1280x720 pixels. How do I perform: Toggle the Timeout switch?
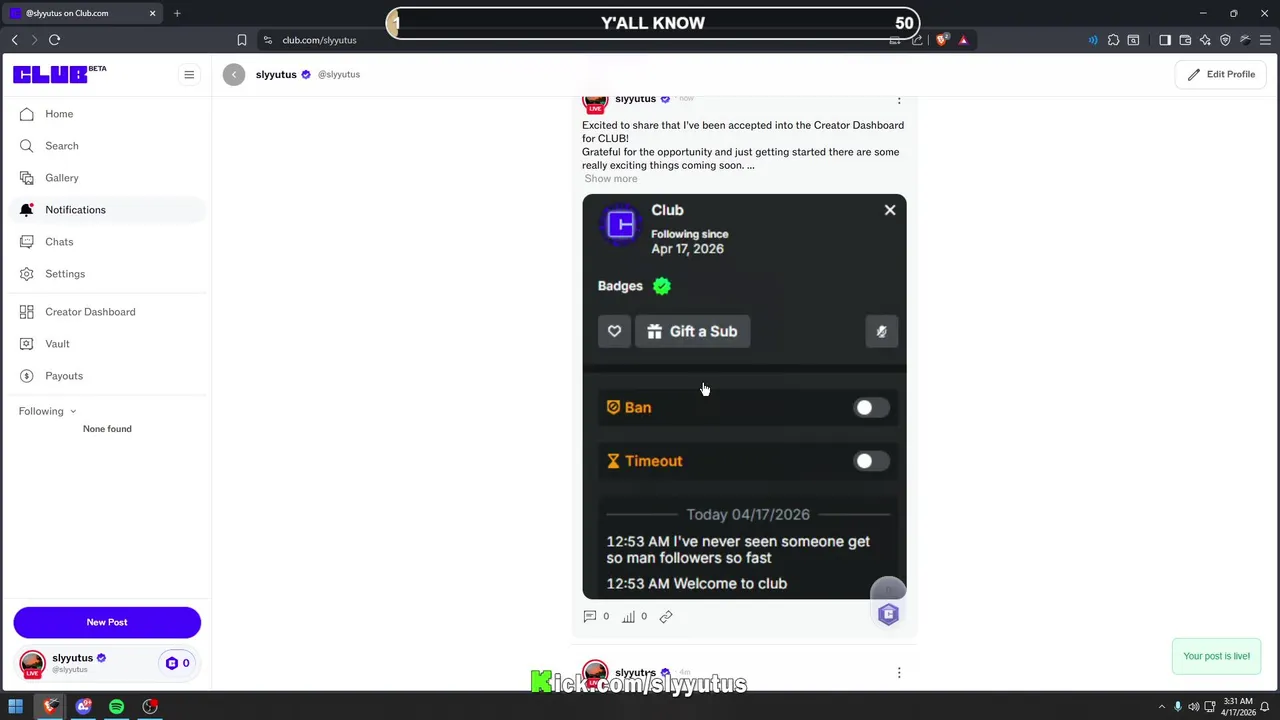point(871,461)
